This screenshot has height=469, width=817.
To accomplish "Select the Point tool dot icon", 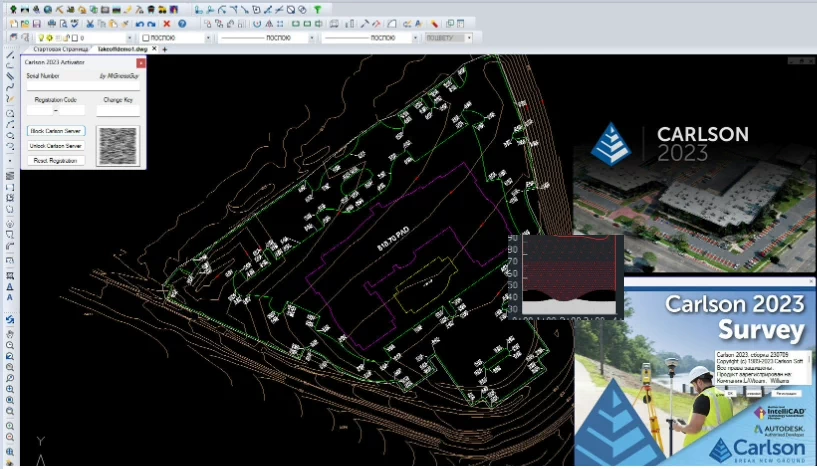I will [10, 161].
